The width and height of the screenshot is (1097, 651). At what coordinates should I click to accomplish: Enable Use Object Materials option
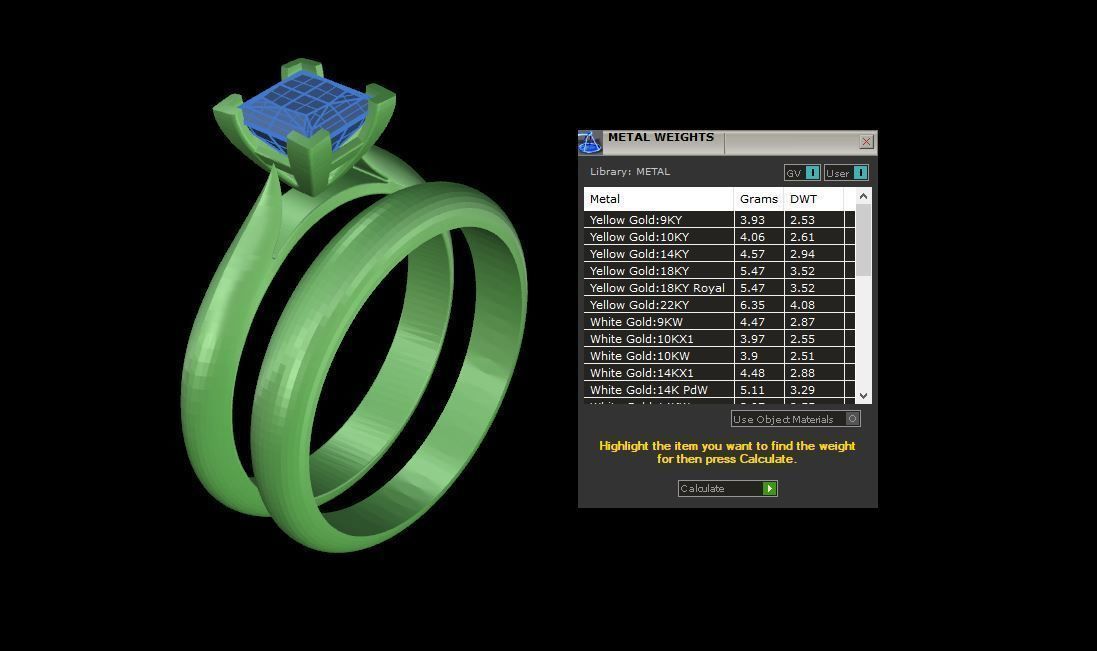(795, 419)
